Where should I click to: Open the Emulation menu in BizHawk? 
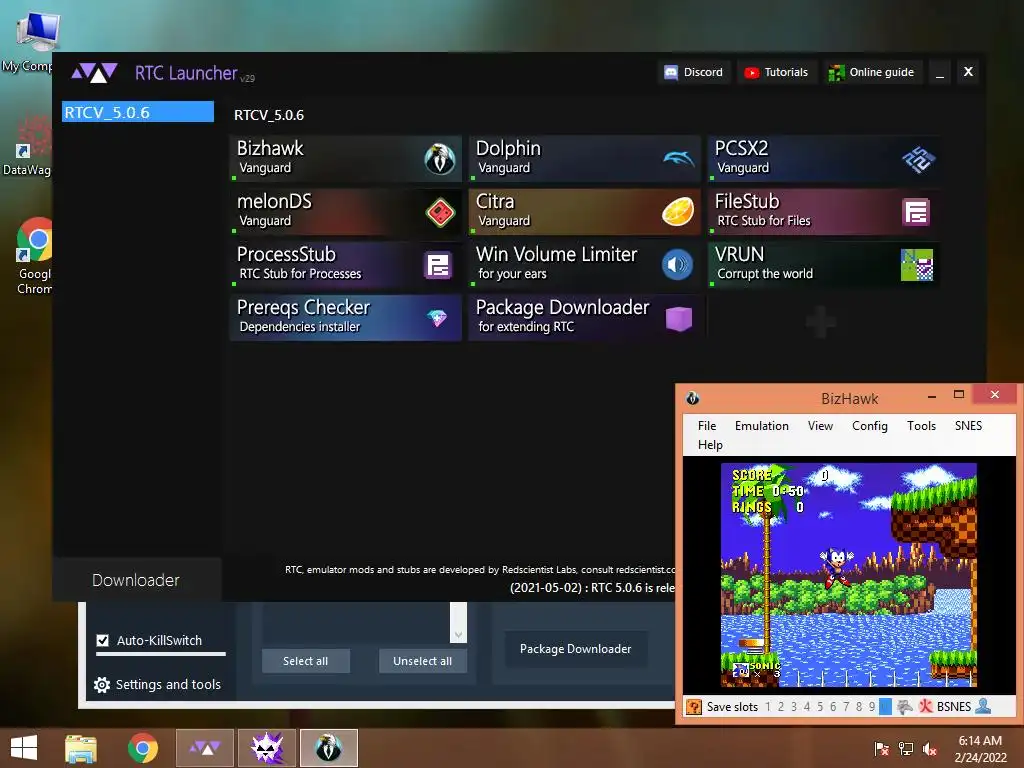click(x=761, y=426)
